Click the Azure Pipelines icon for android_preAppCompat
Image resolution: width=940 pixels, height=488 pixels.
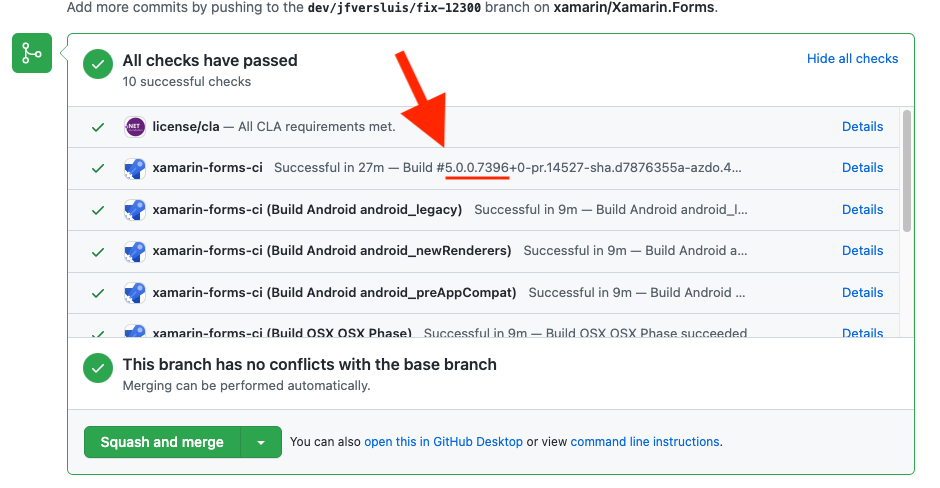(x=134, y=293)
